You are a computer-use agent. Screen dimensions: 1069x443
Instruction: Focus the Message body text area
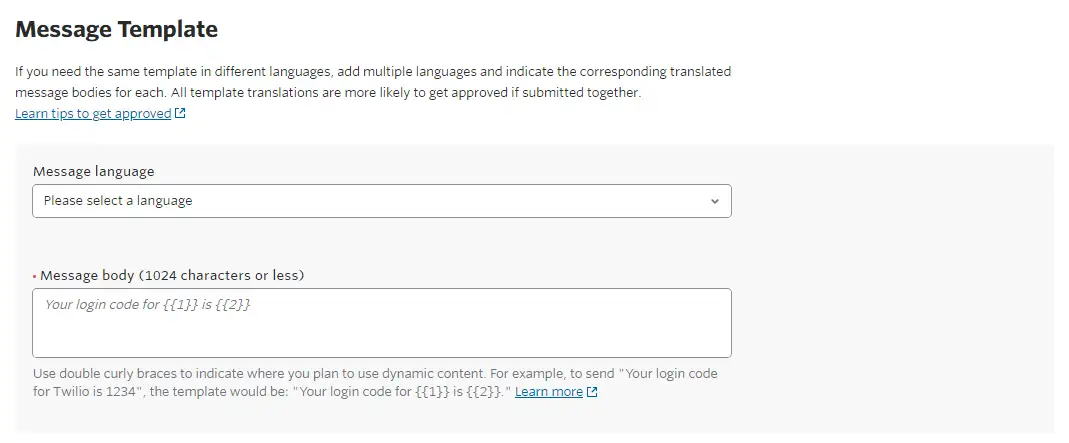[x=381, y=323]
